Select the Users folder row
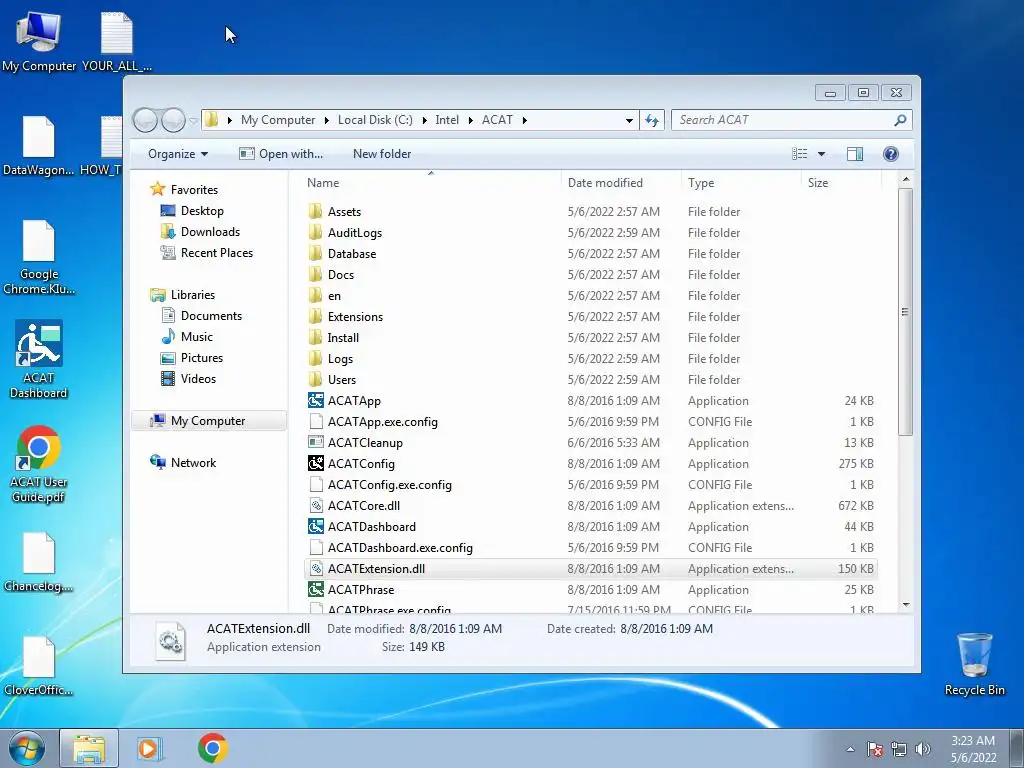This screenshot has height=768, width=1024. coord(590,379)
